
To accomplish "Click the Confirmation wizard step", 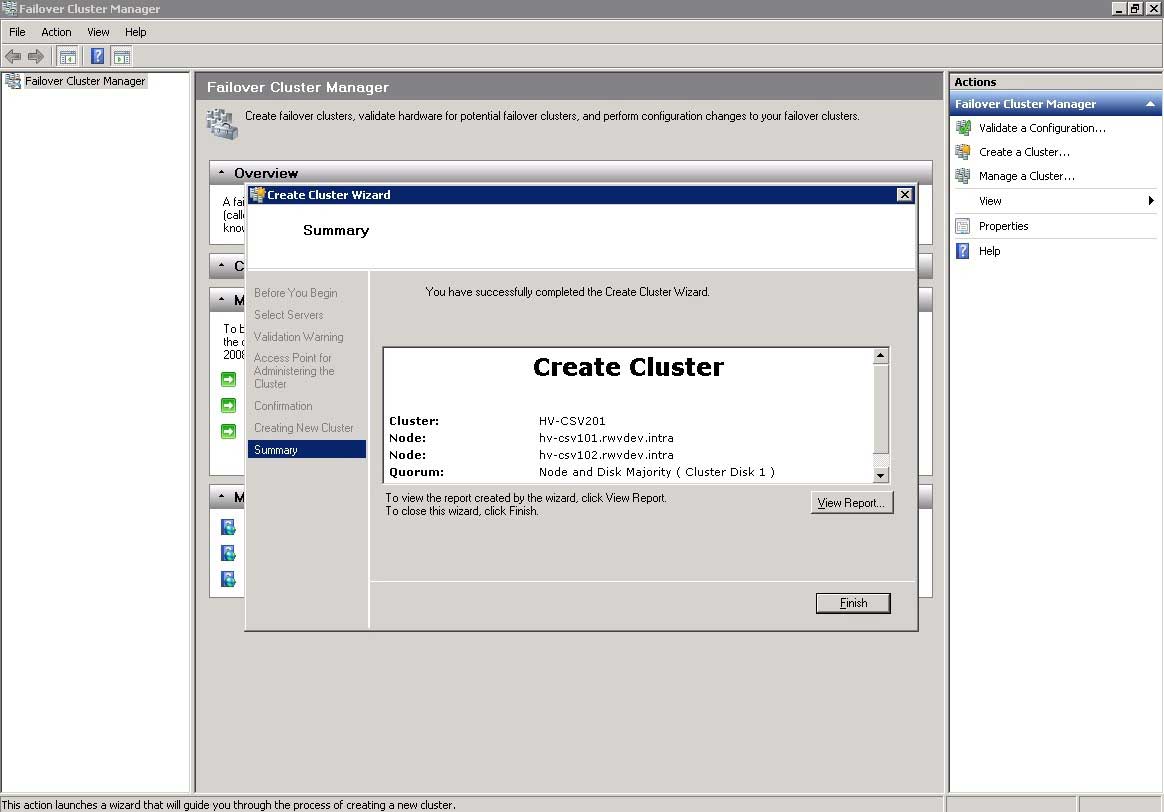I will [x=283, y=406].
